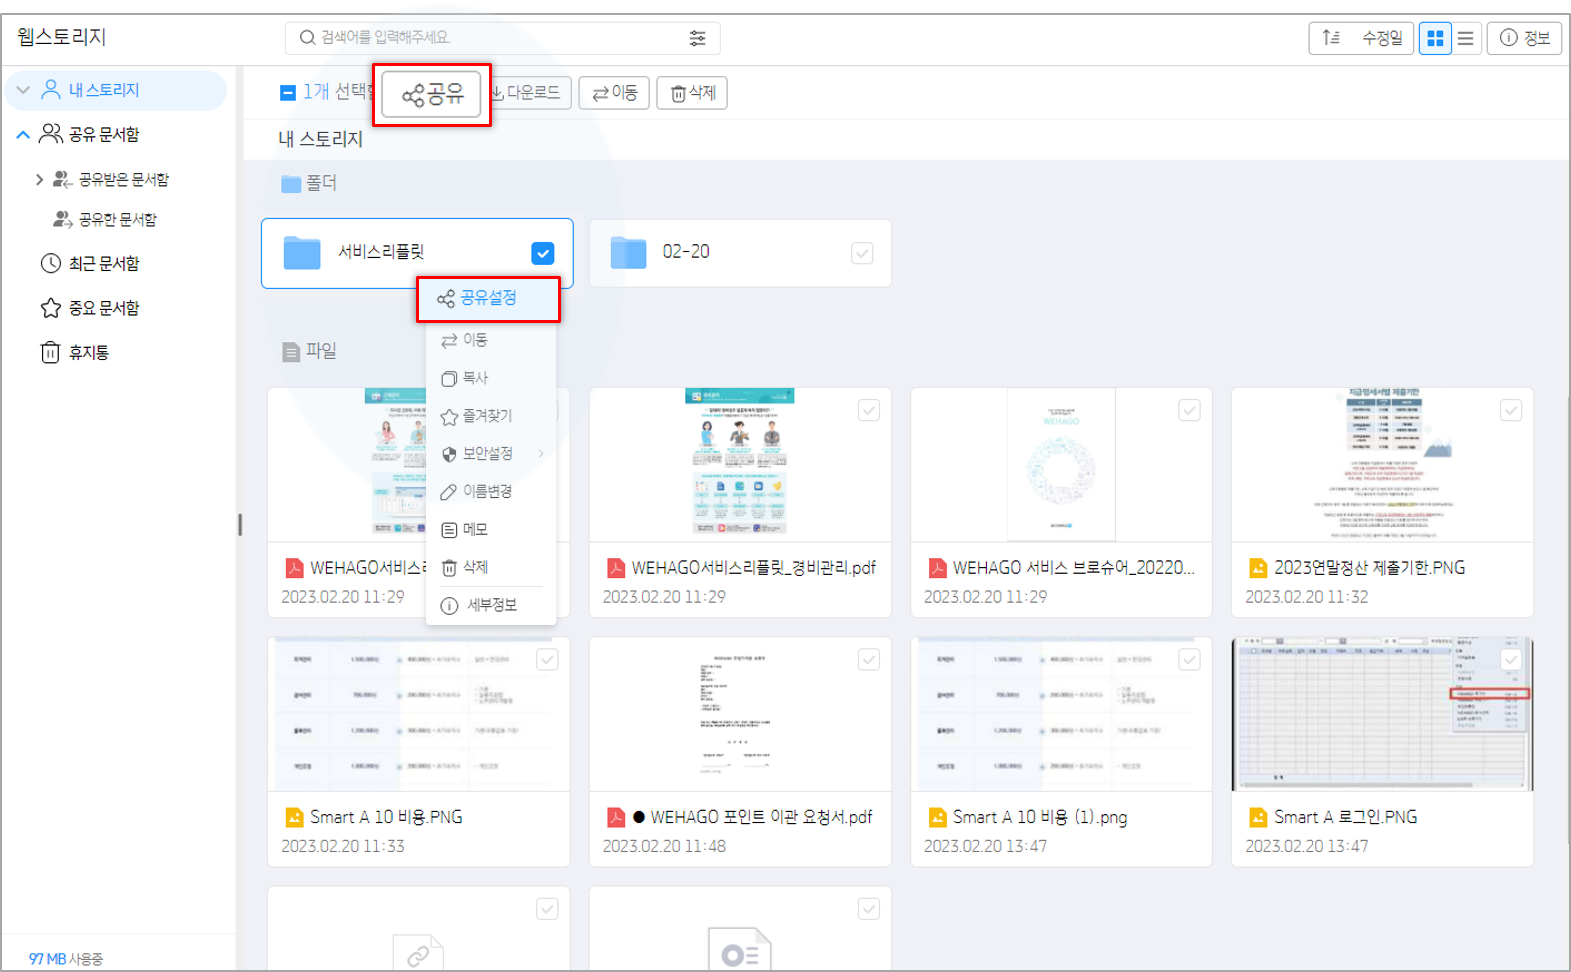Click the 97 MB 사용중 storage usage
The height and width of the screenshot is (972, 1571).
click(66, 959)
